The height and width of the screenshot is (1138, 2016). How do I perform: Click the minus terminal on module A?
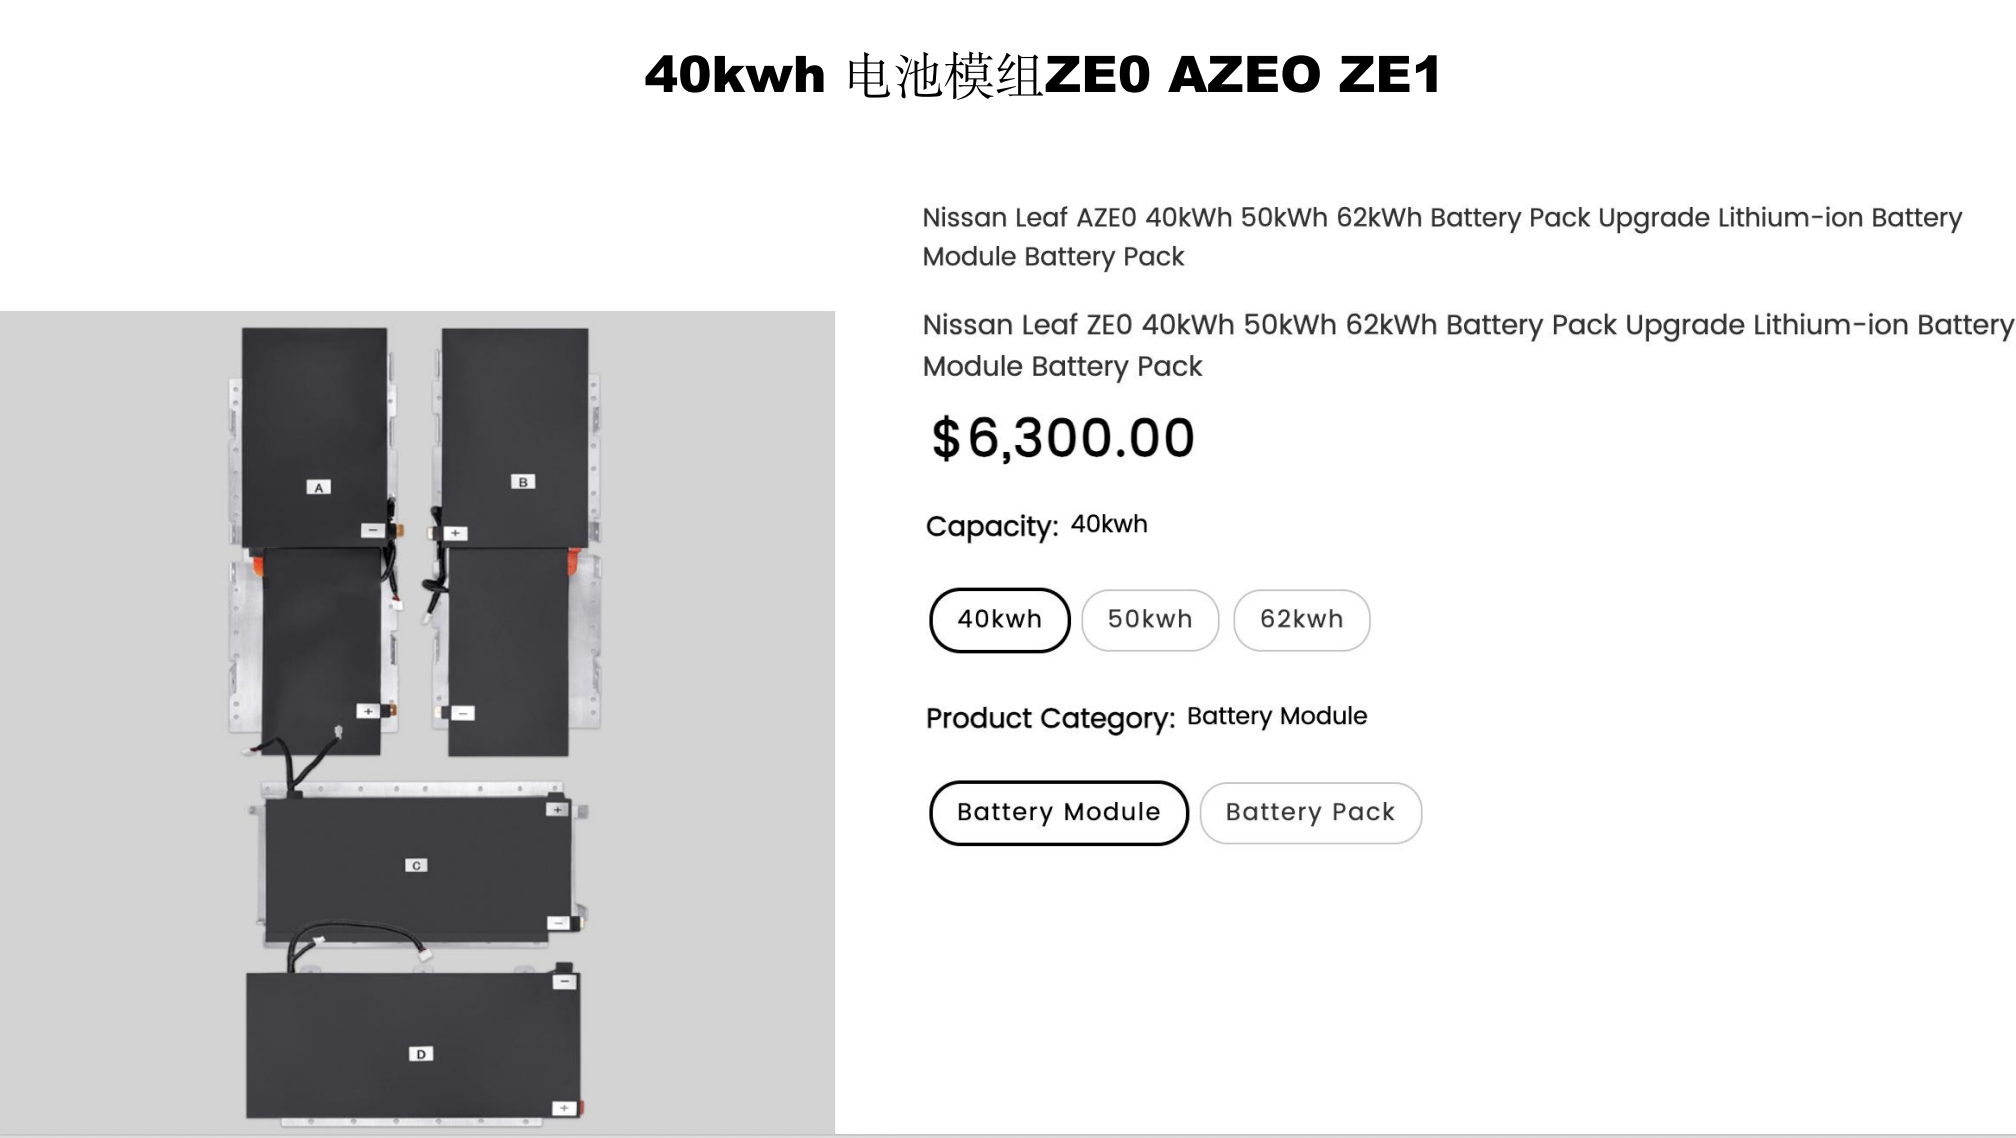click(x=372, y=530)
